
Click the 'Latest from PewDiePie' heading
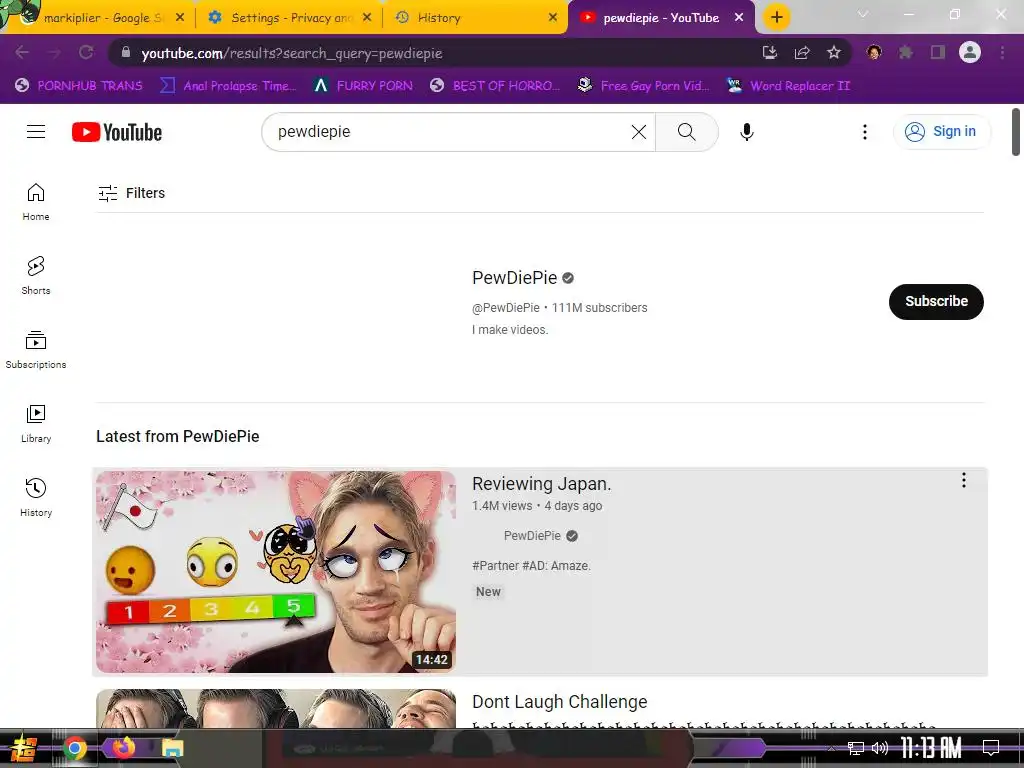coord(178,437)
